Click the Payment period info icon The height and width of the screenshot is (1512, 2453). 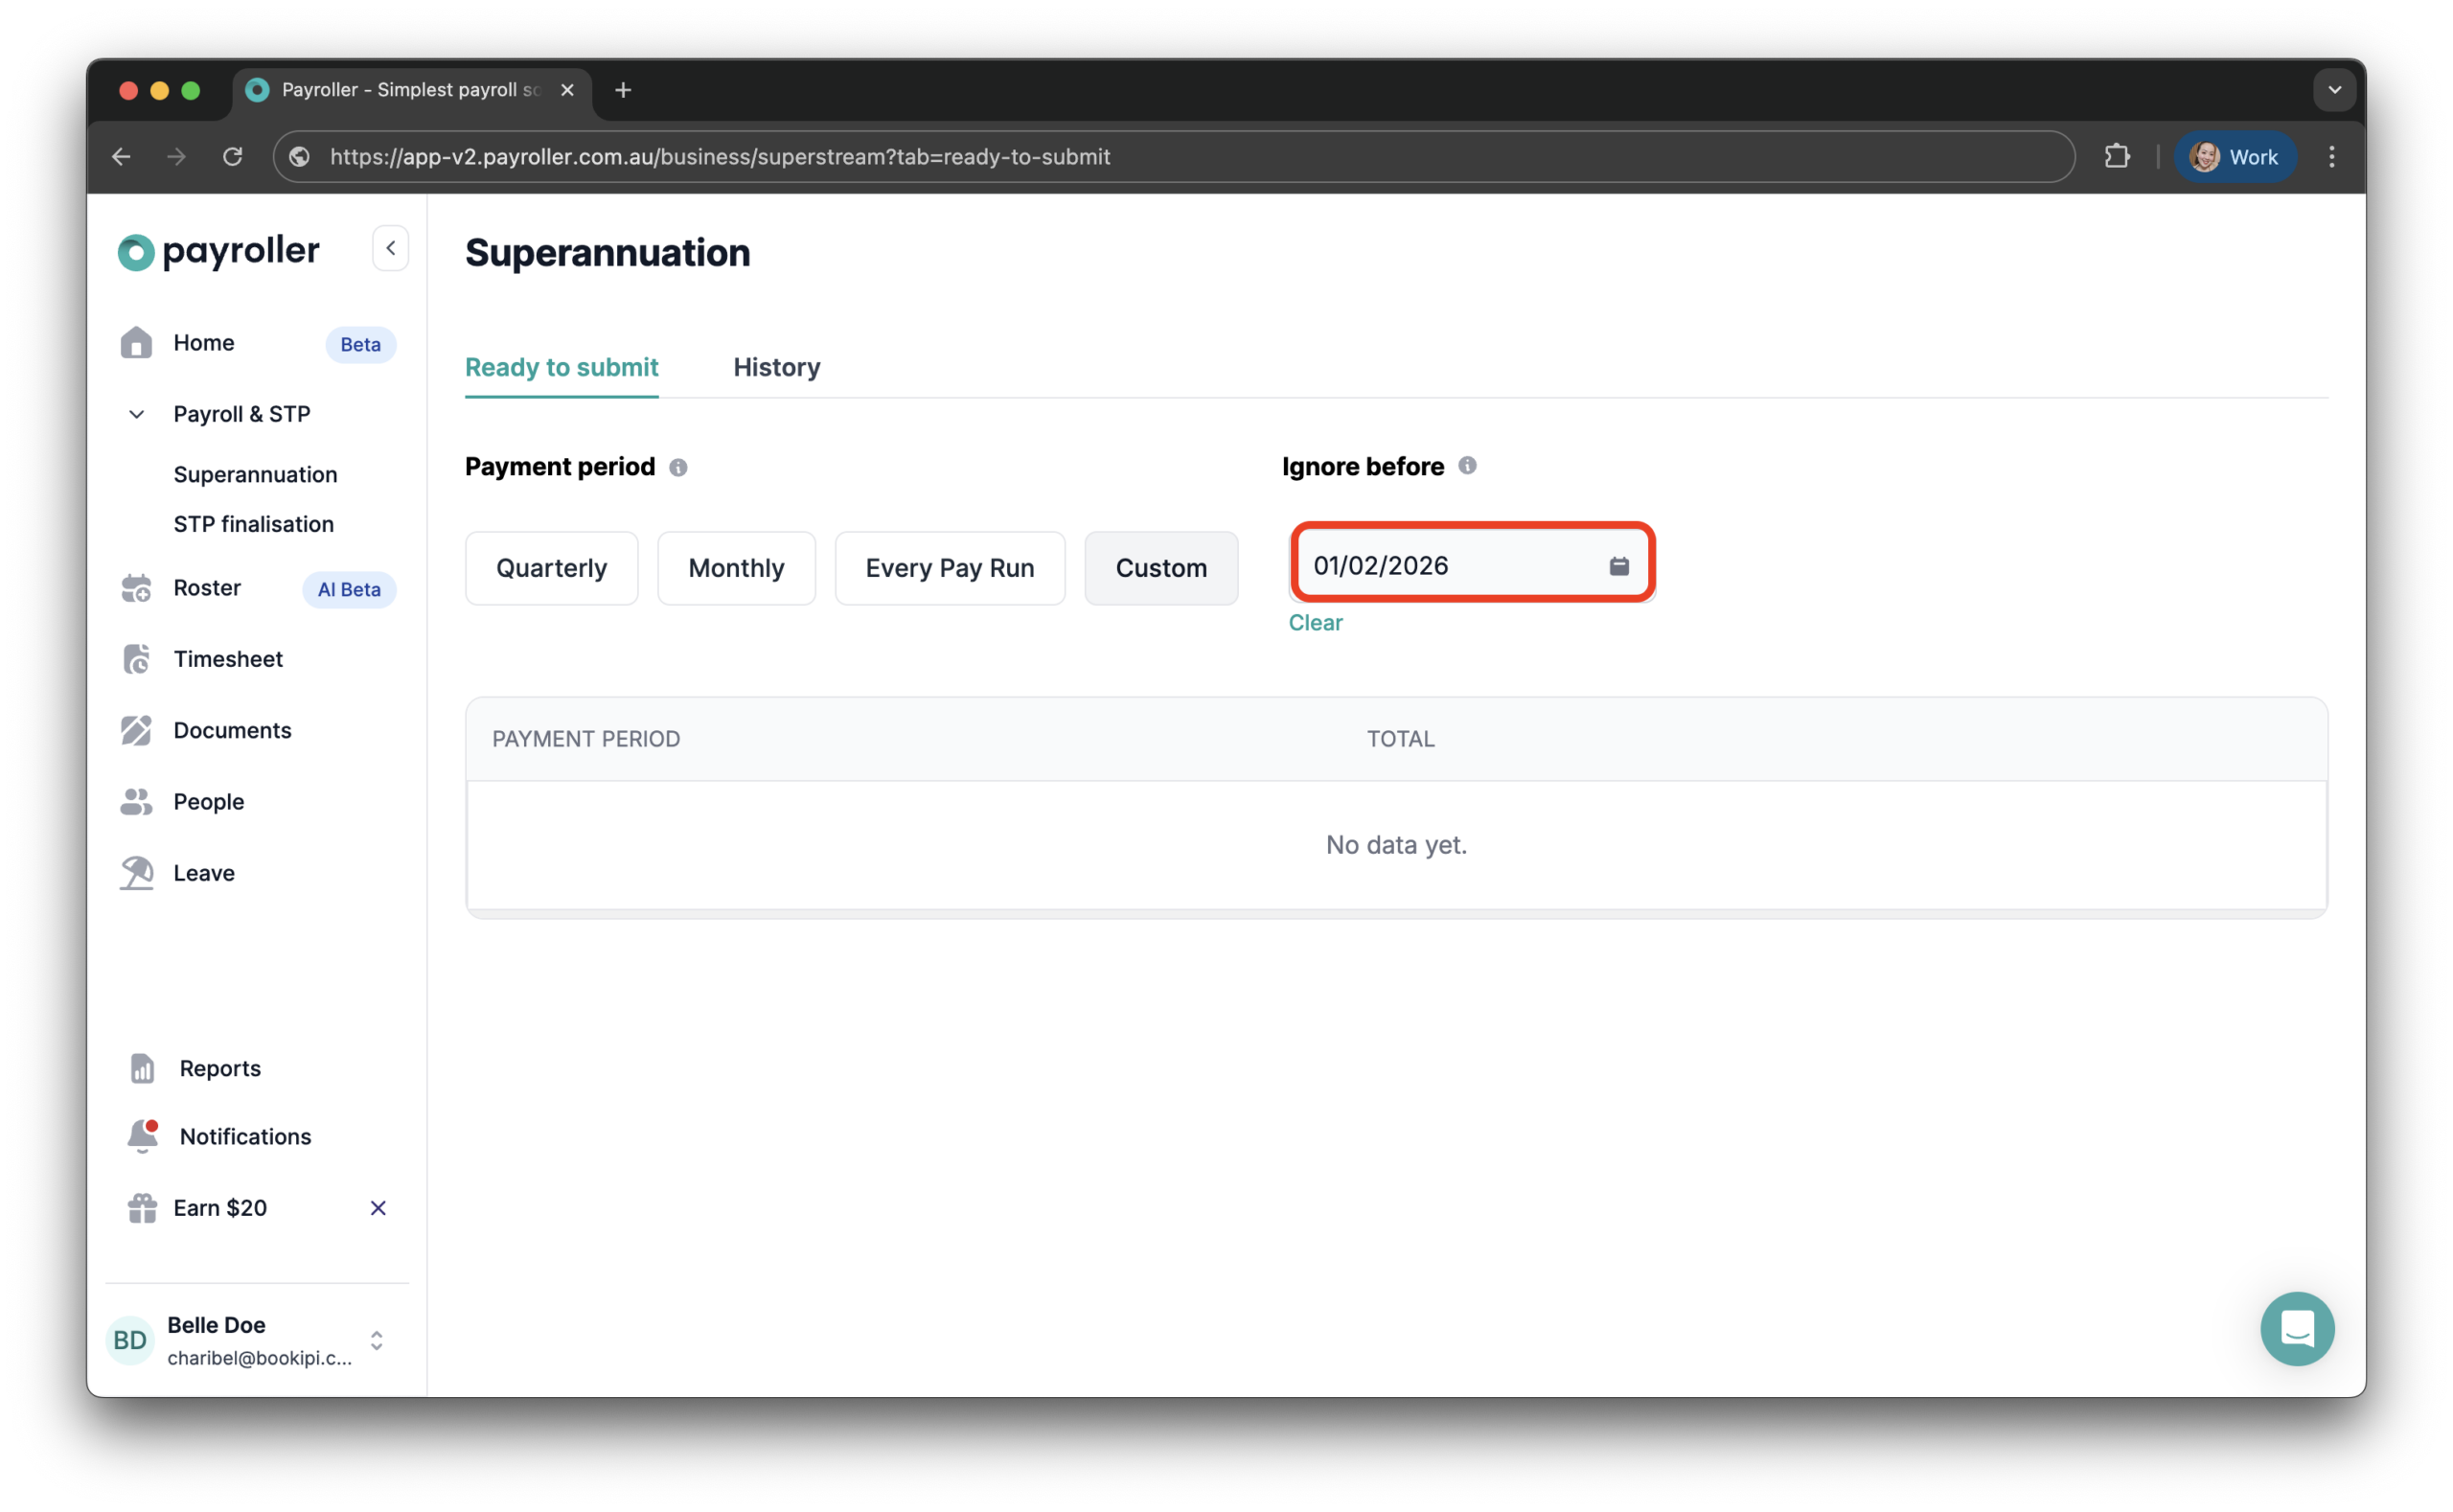click(x=678, y=468)
